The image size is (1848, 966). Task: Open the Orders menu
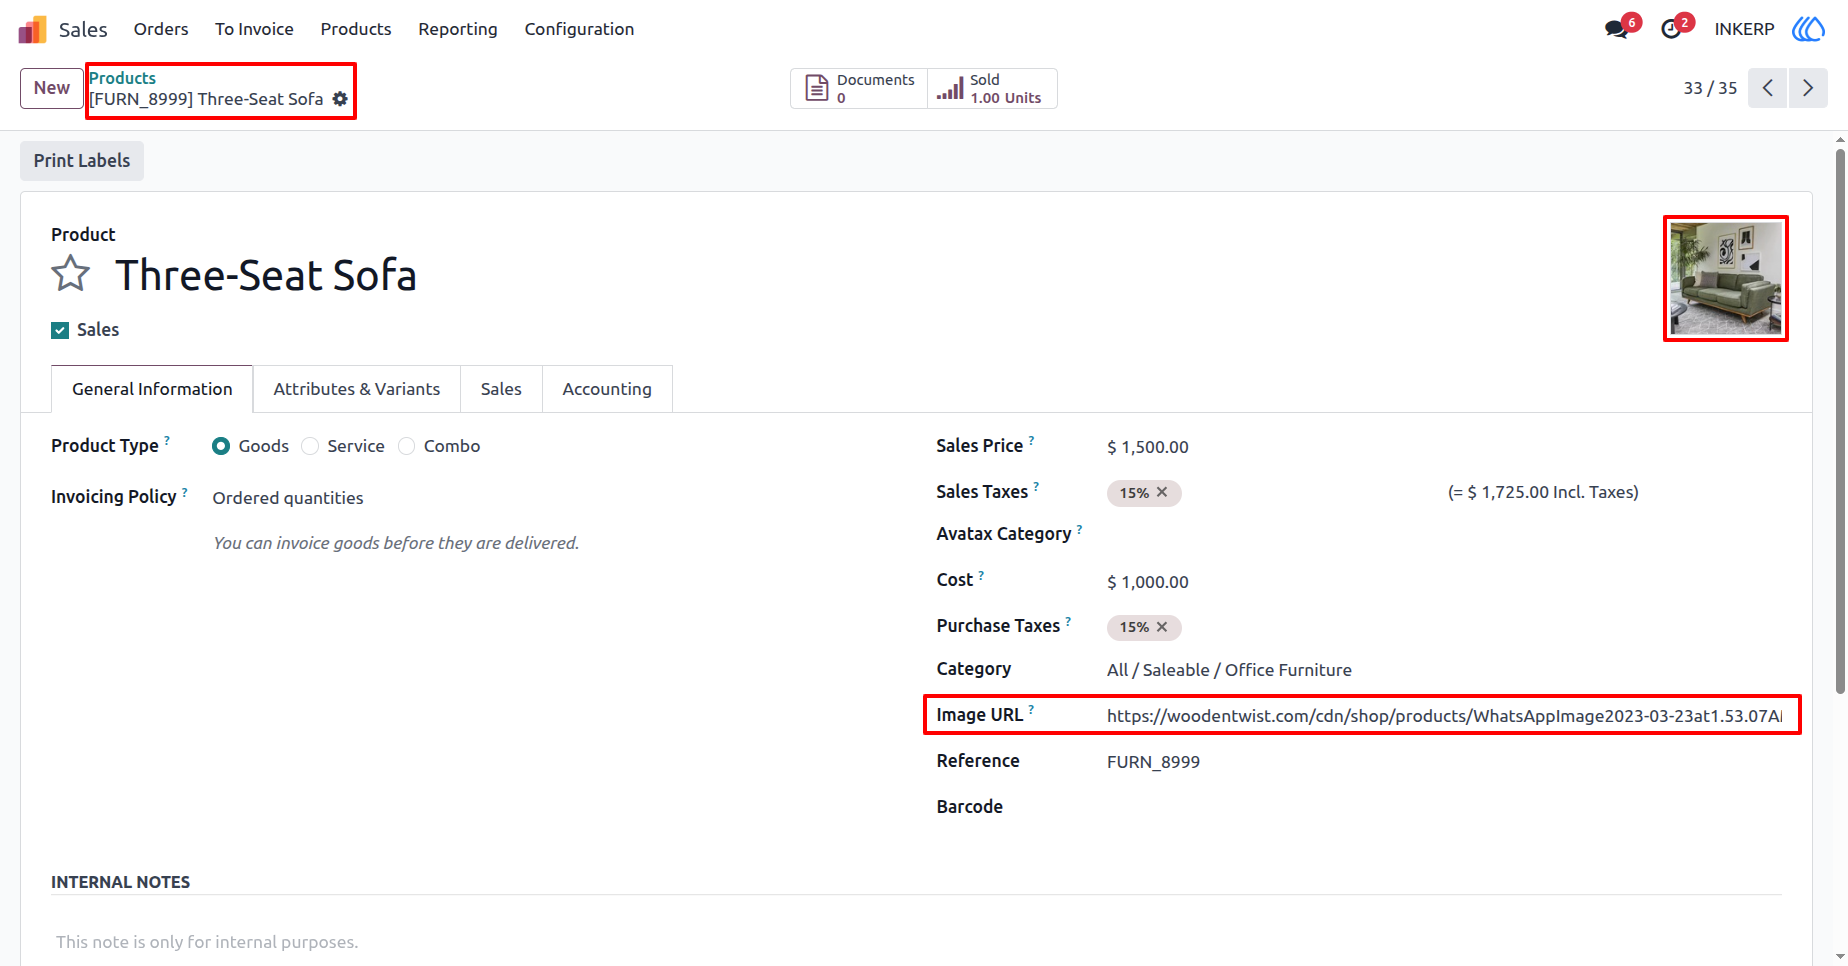point(161,29)
